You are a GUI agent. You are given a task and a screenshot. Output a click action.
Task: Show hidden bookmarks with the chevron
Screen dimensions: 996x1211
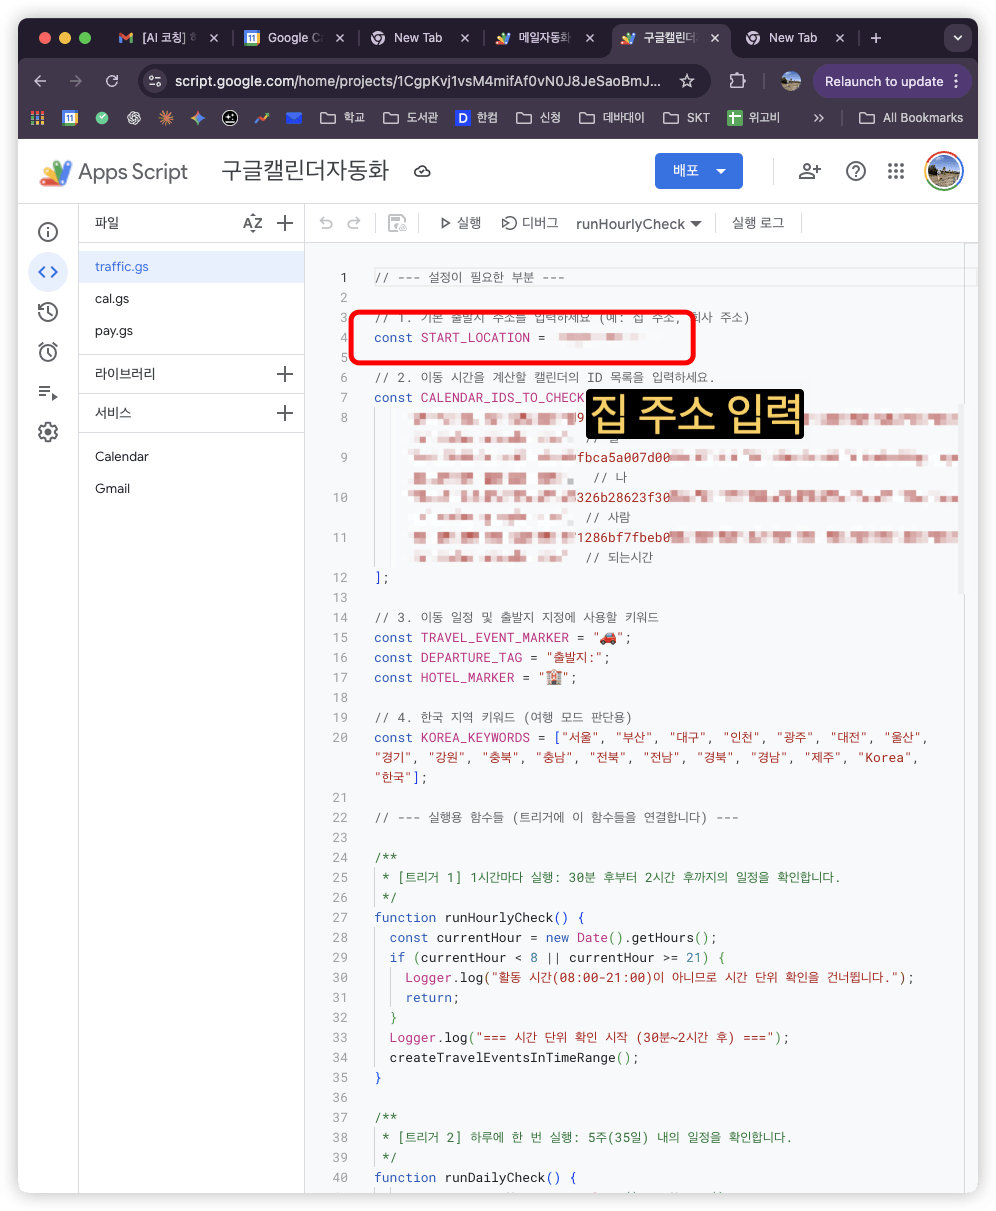click(x=819, y=118)
